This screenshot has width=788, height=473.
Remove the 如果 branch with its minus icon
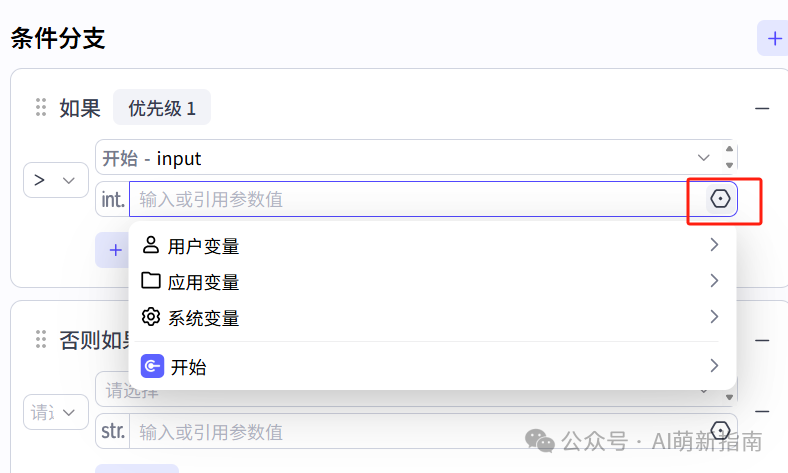762,108
